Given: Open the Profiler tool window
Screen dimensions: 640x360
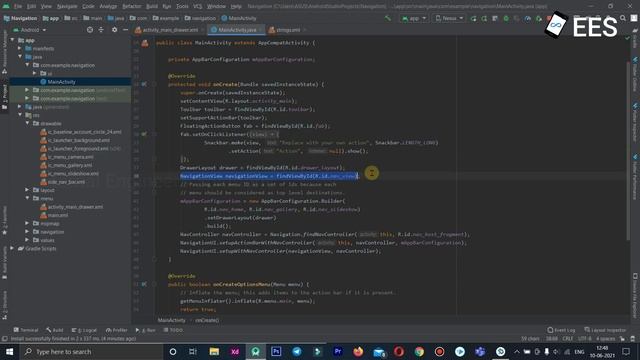Looking at the screenshot, I should (116, 330).
